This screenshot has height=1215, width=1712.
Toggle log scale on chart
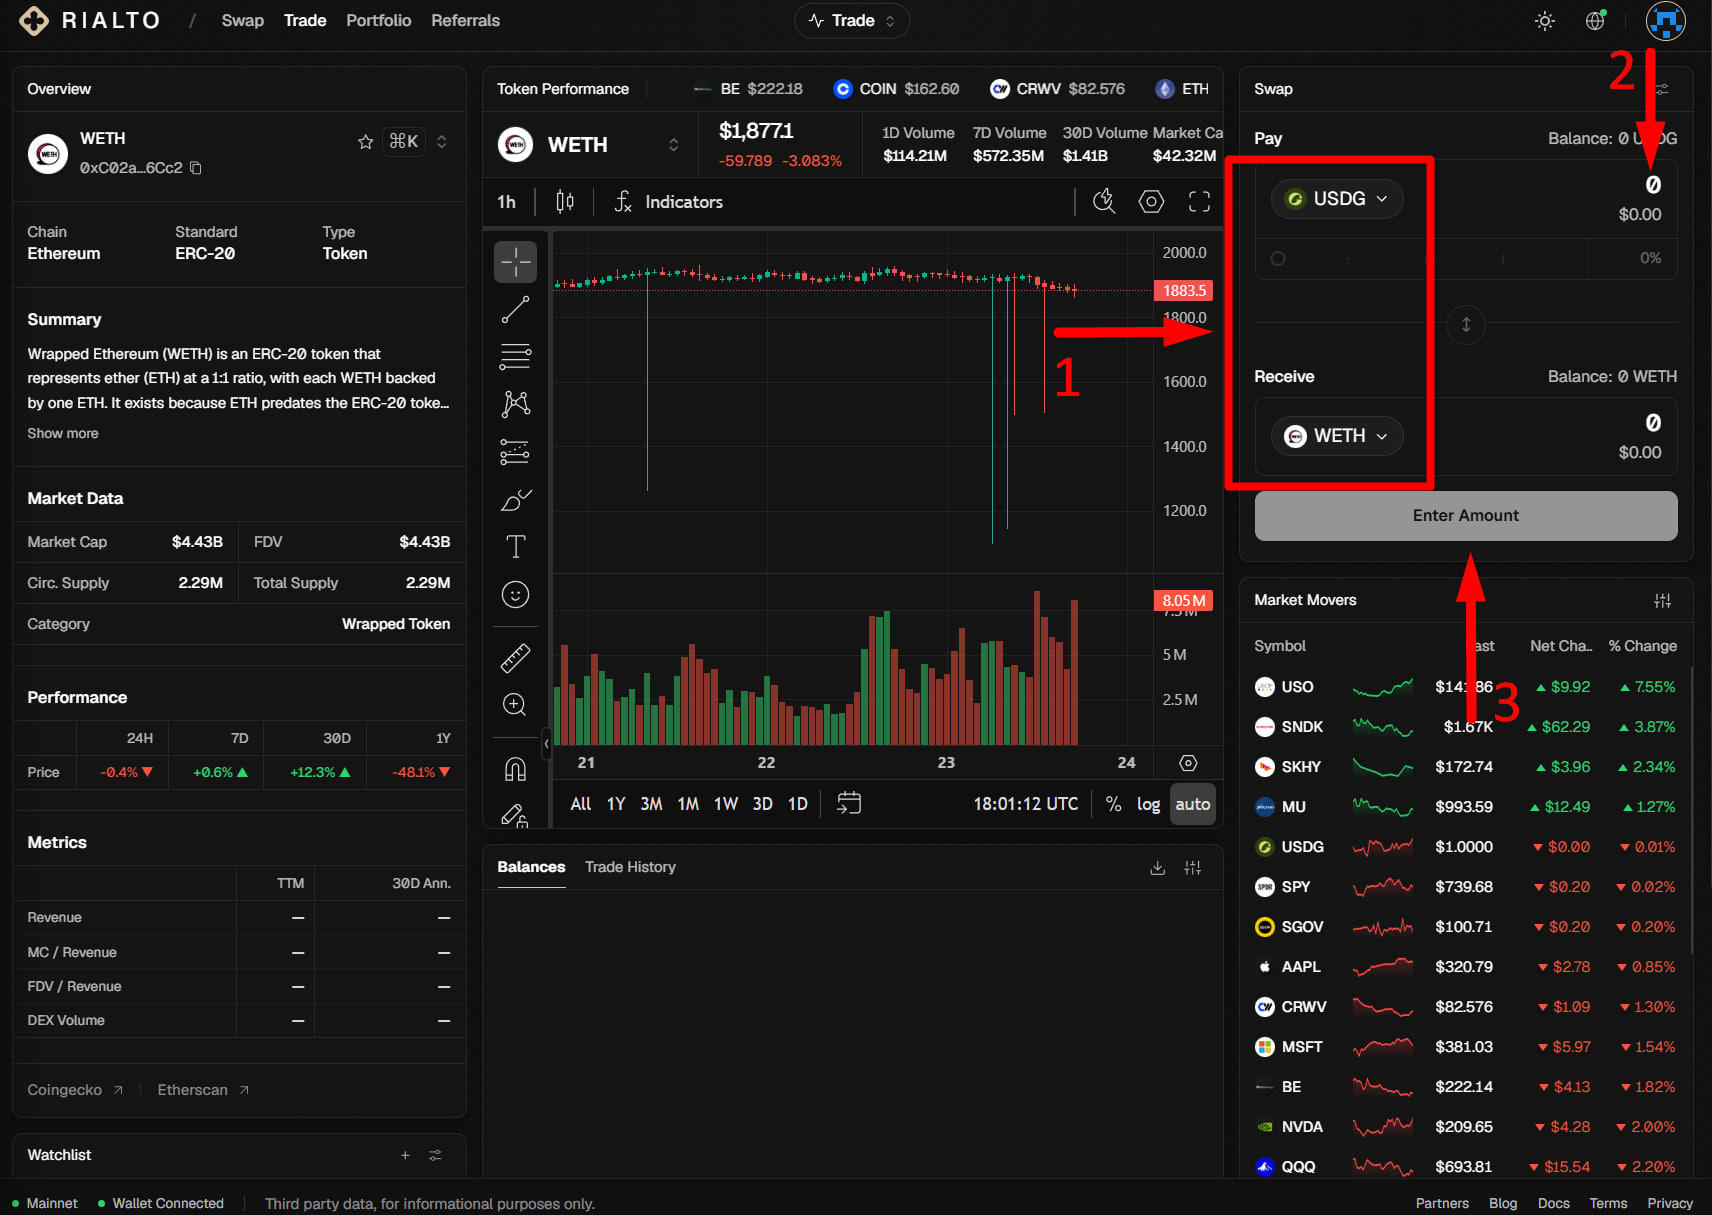pyautogui.click(x=1148, y=804)
